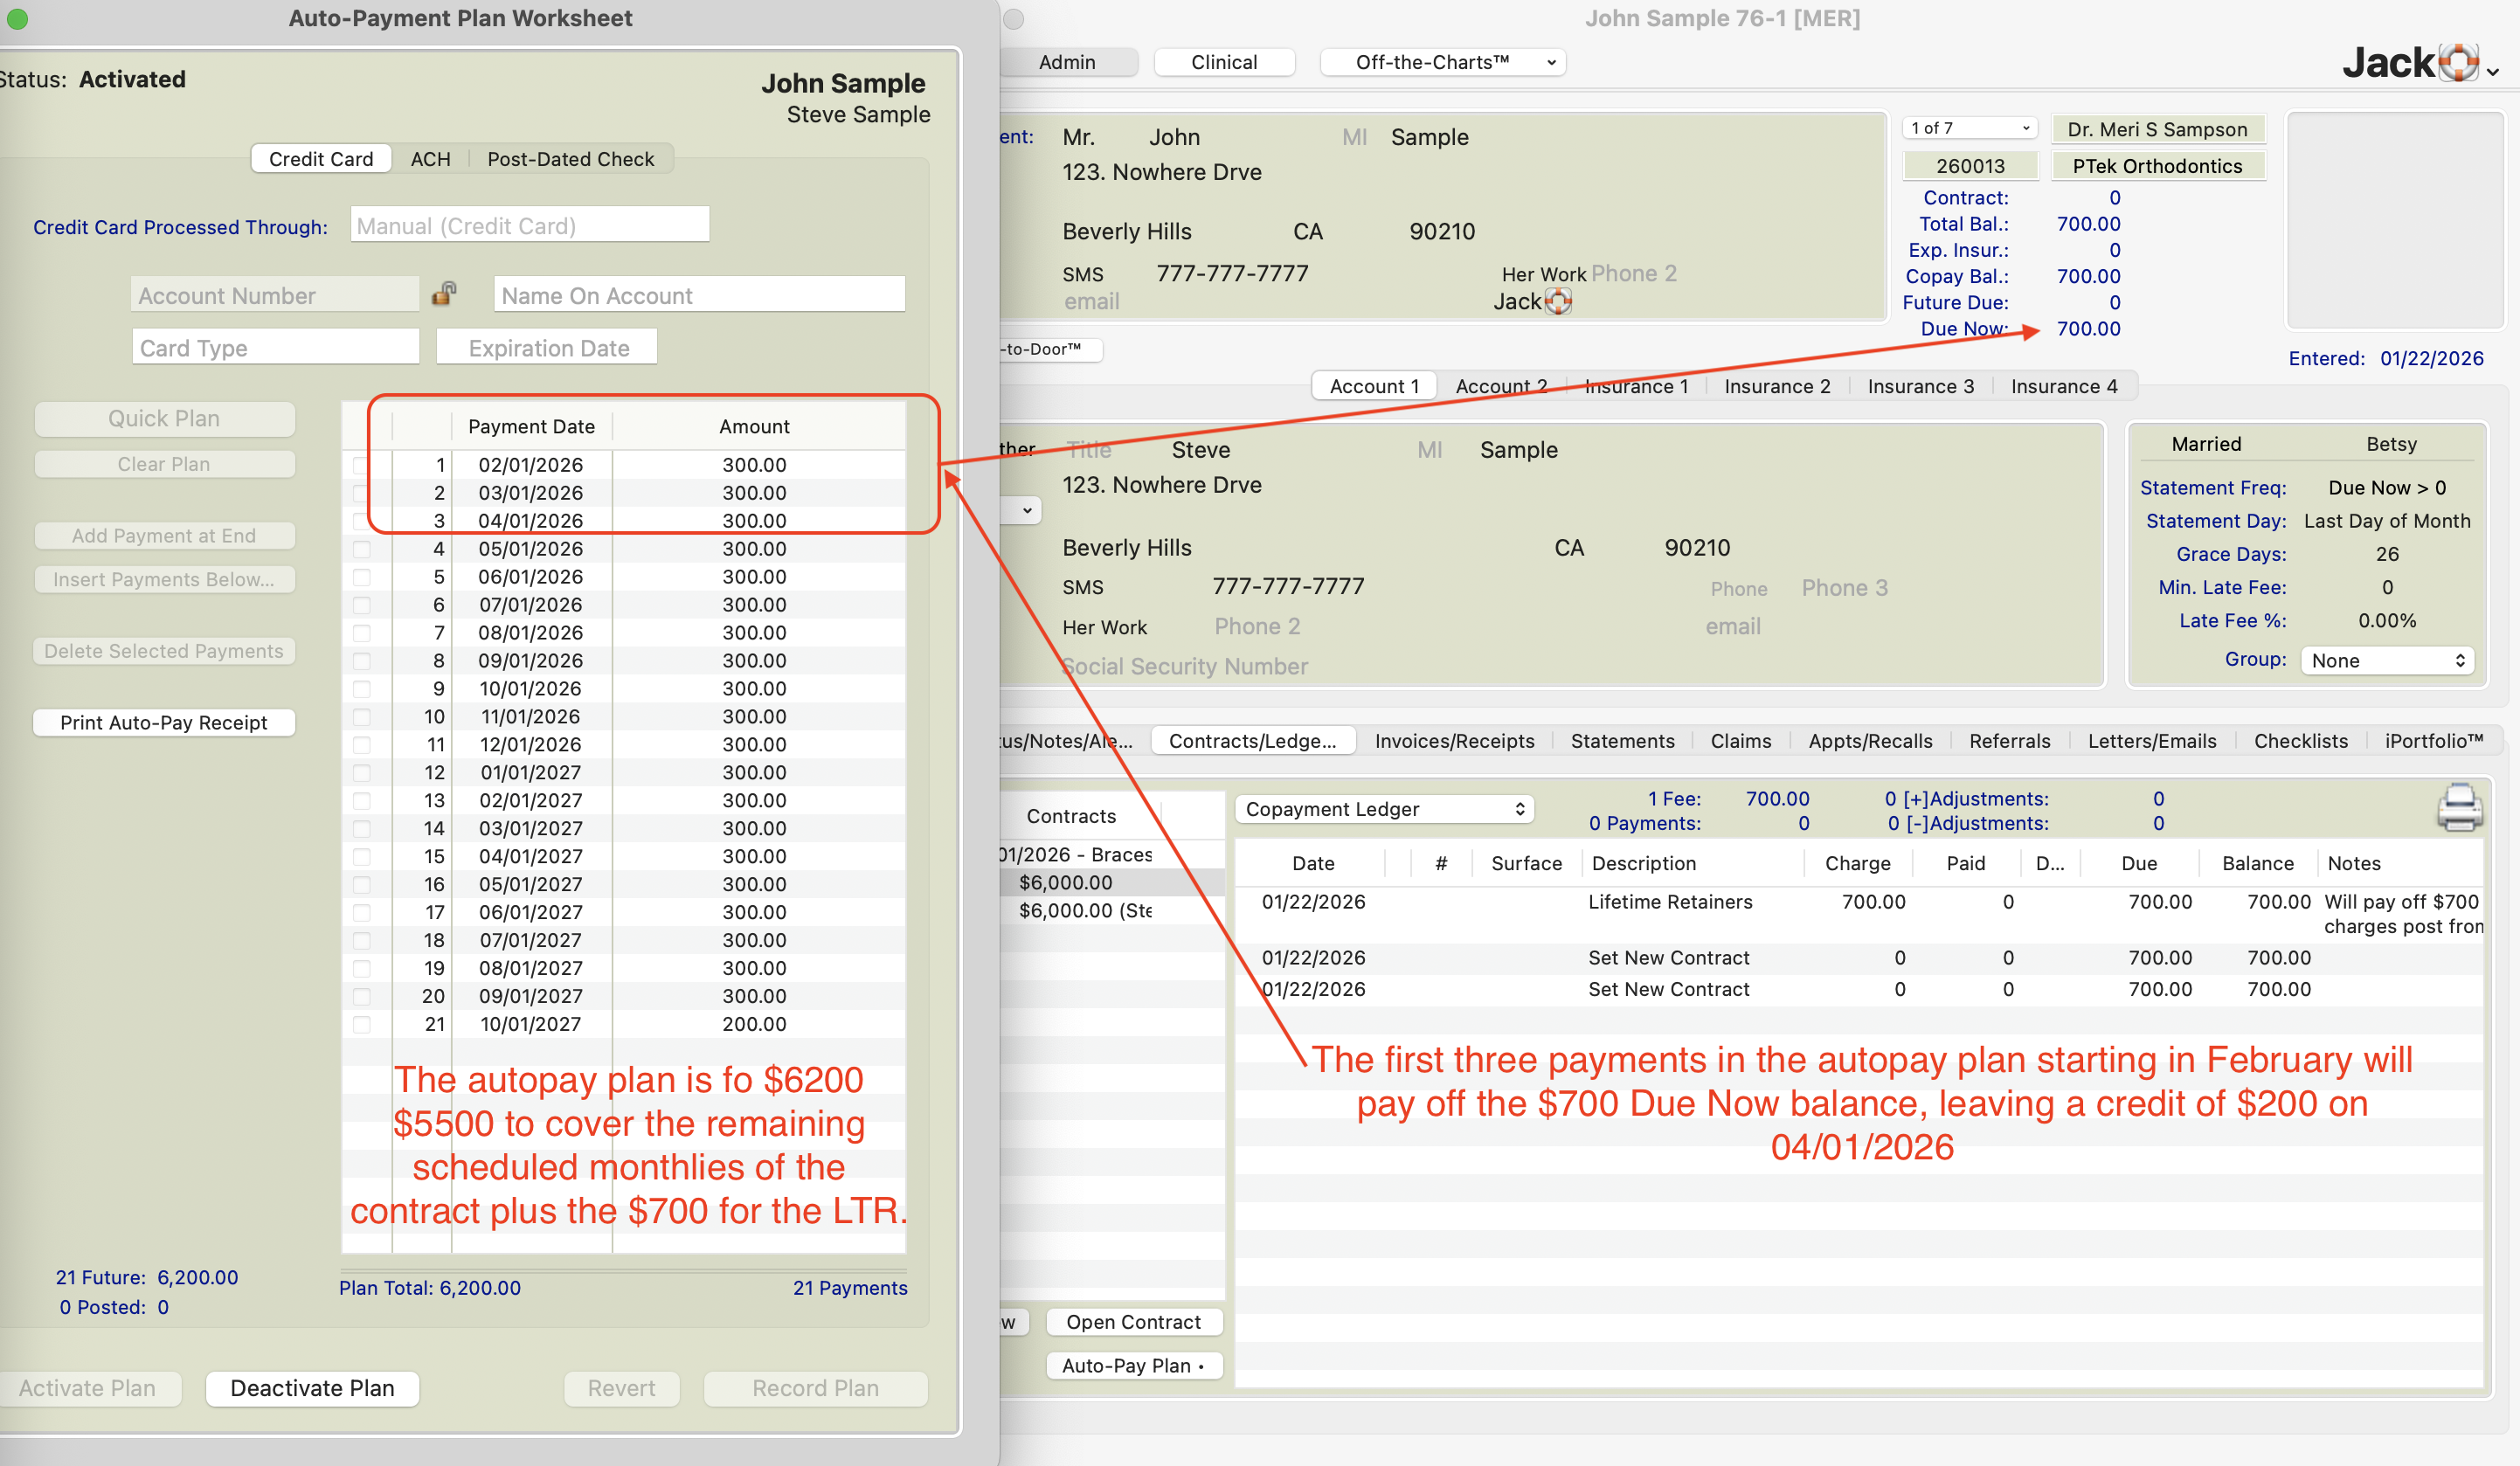Click the small chevron next to the Jack logo
Image resolution: width=2520 pixels, height=1466 pixels.
pos(2494,71)
